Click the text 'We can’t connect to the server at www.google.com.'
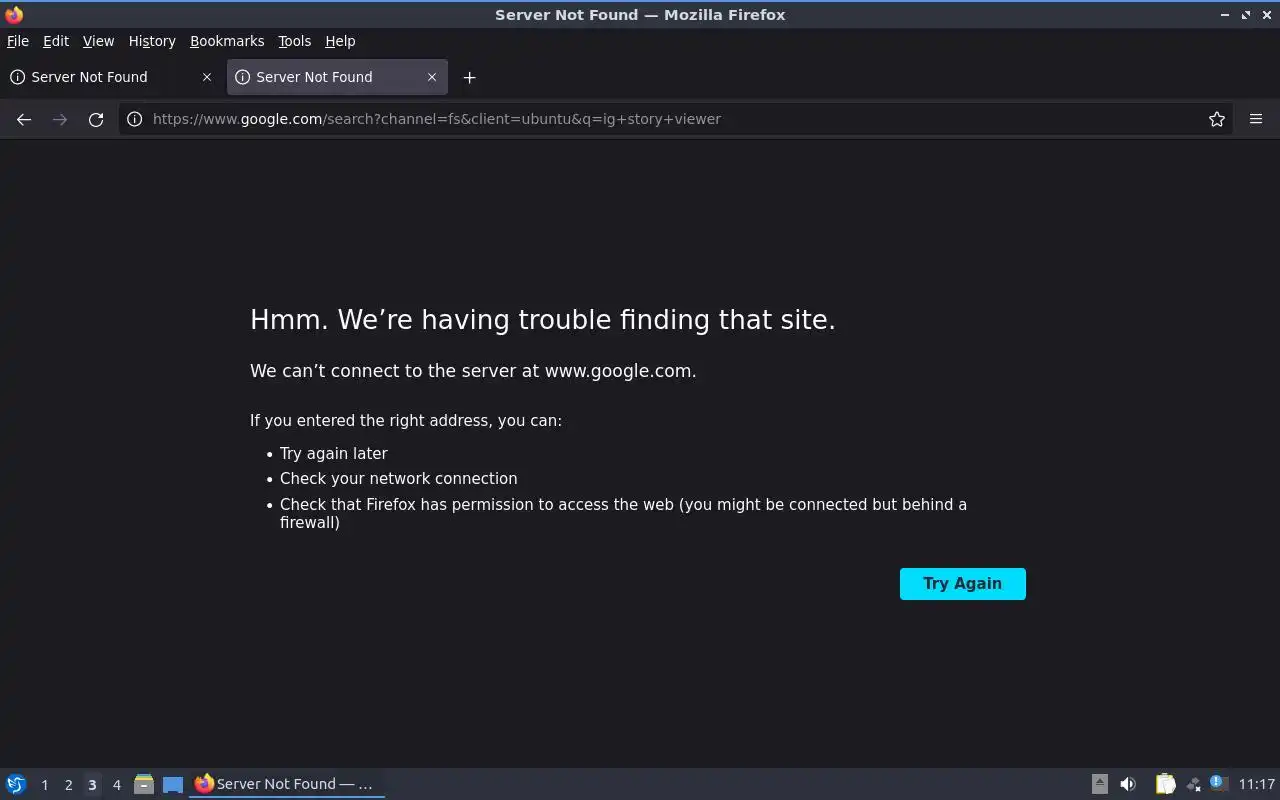 pyautogui.click(x=473, y=371)
